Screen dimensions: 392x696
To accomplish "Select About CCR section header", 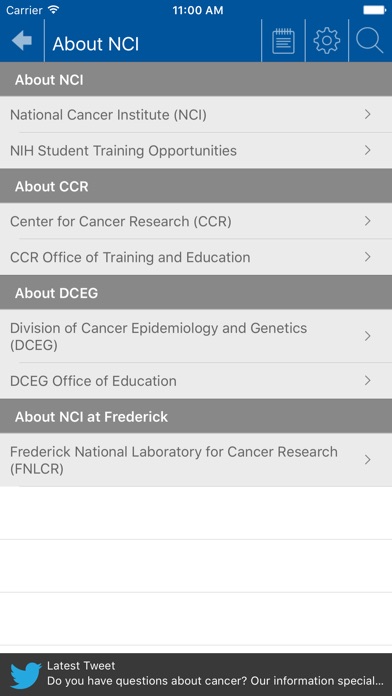I will point(196,186).
